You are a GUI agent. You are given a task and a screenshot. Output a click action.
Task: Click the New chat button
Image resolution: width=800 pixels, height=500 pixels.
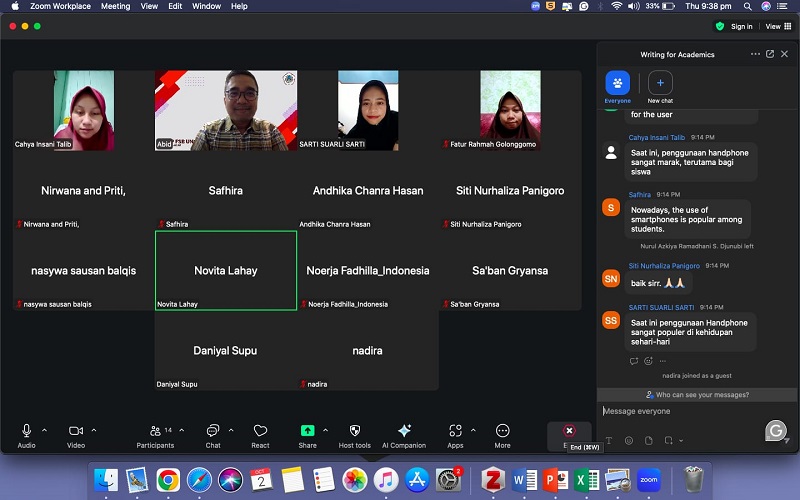tap(660, 83)
